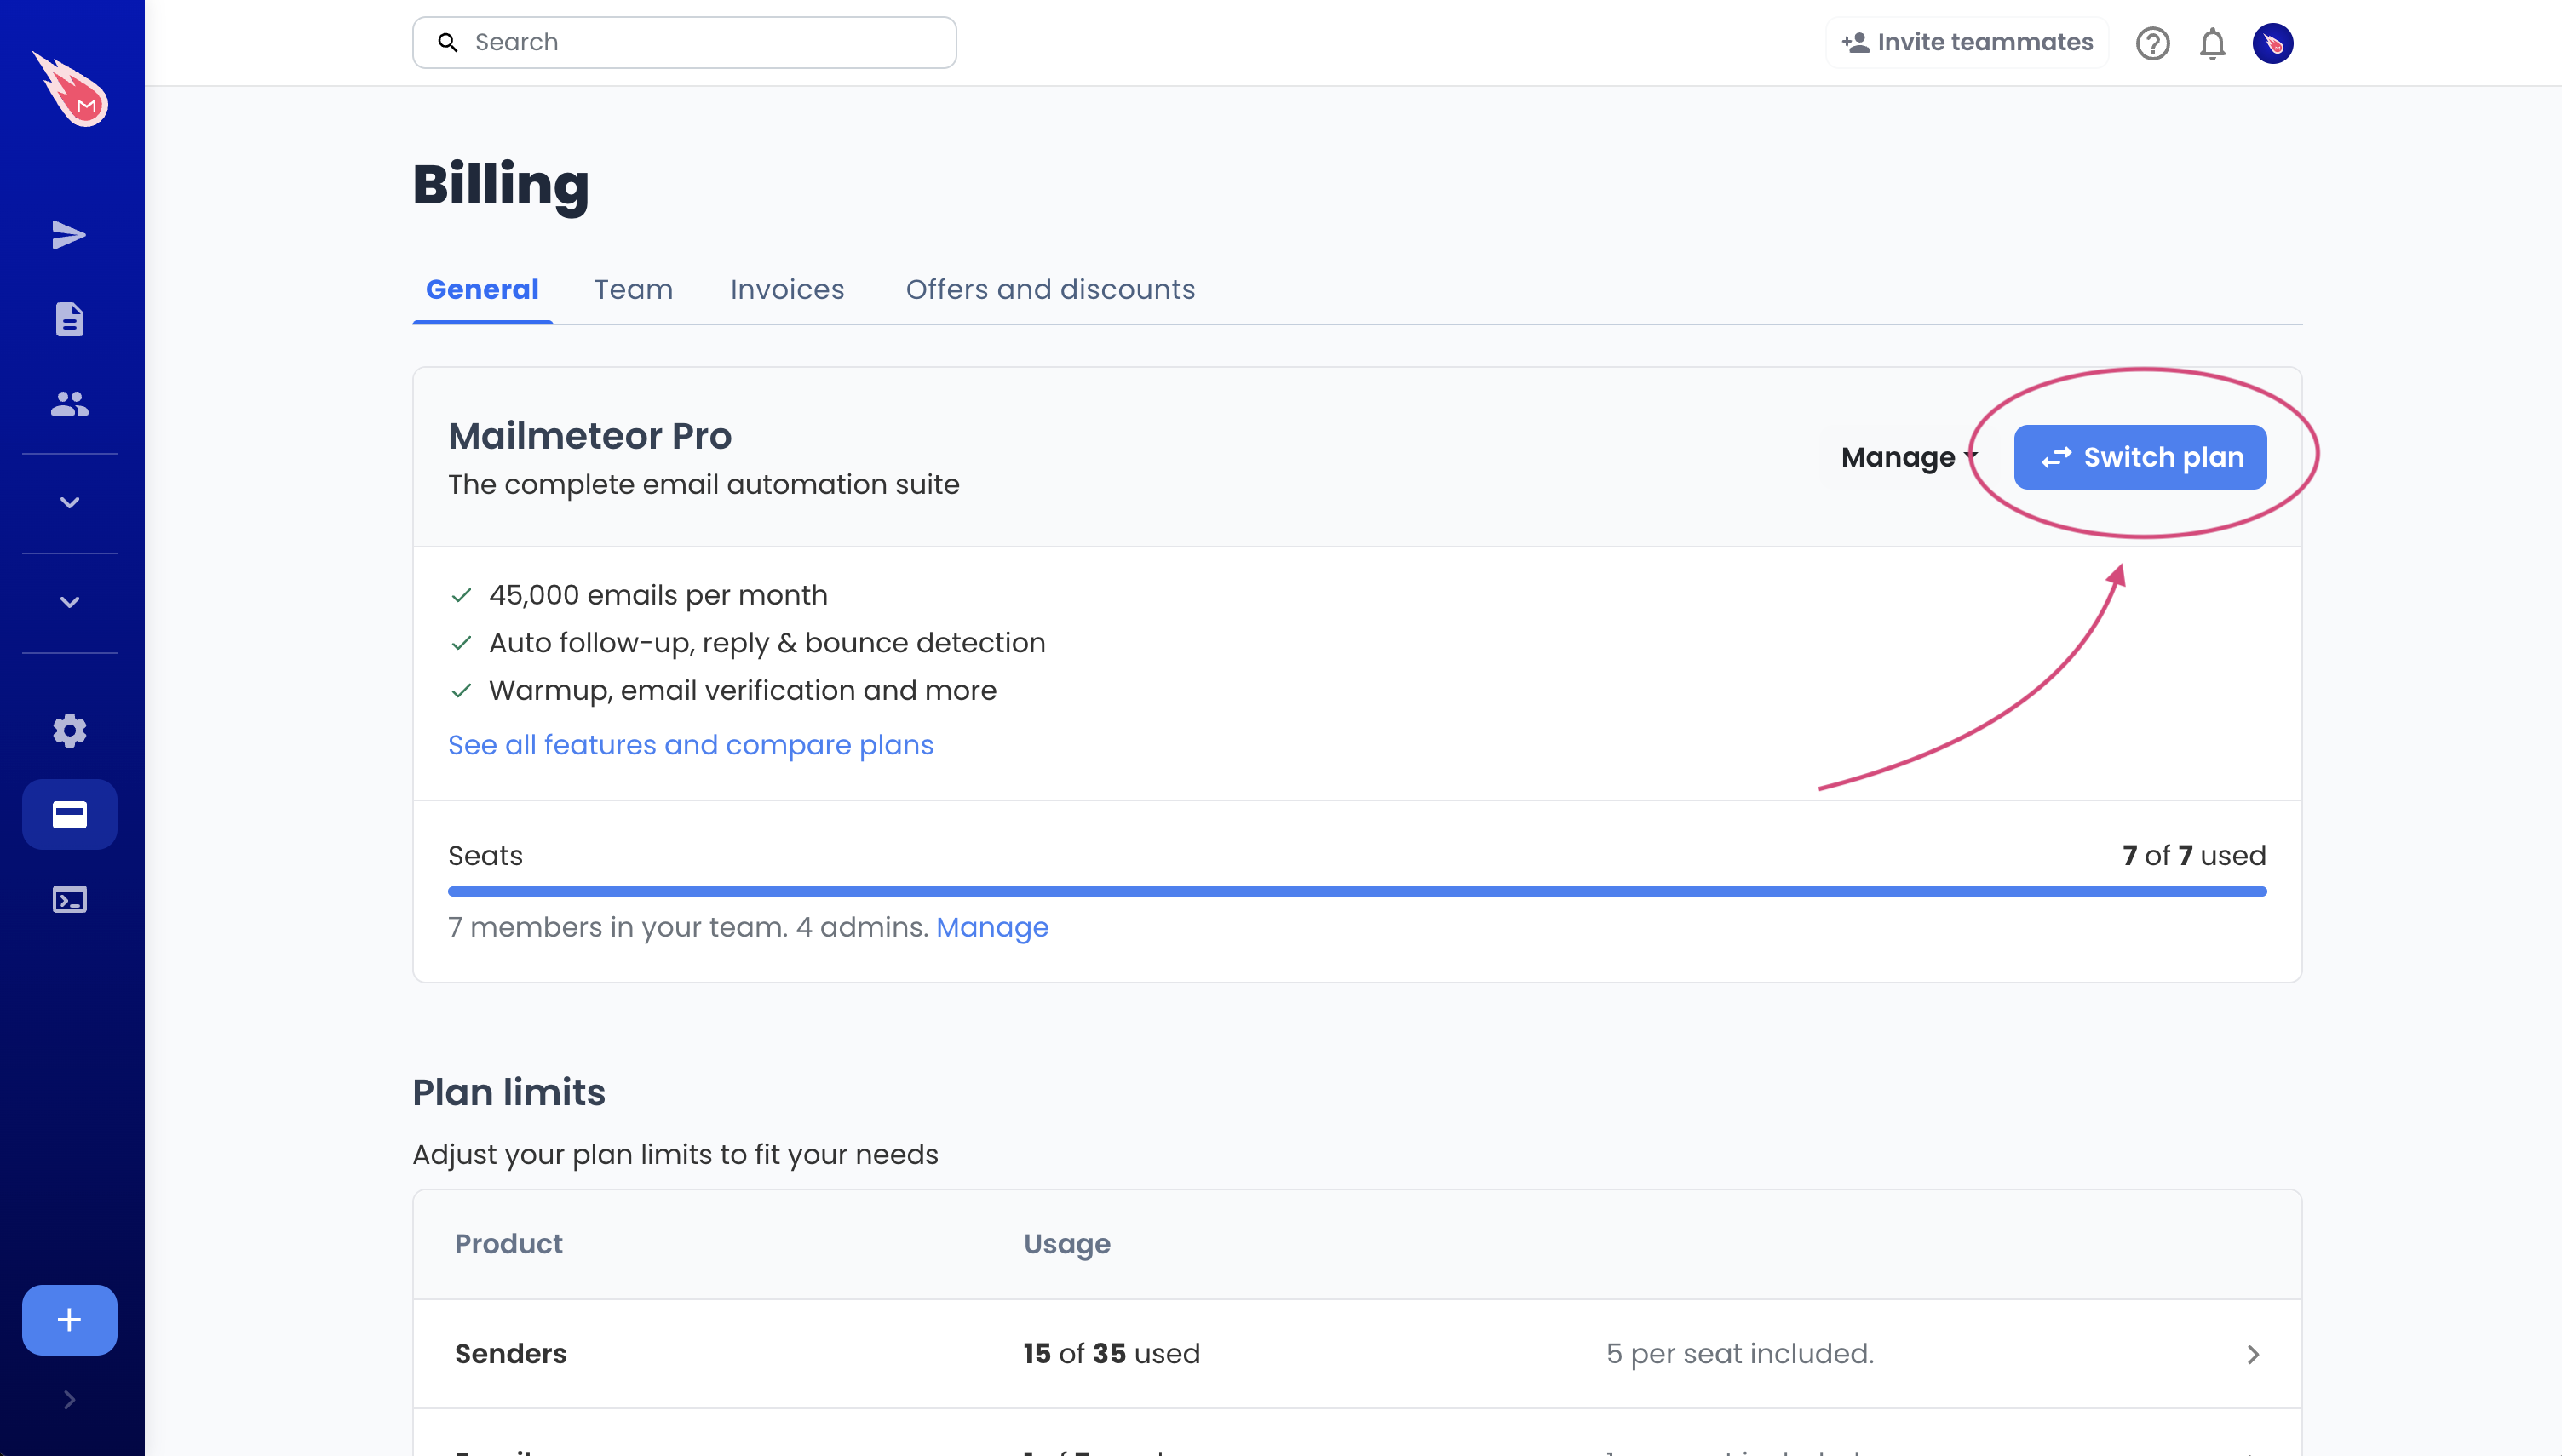Screen dimensions: 2562x1456
Task: Click the Mailmeteor logo in sidebar
Action: click(x=69, y=90)
